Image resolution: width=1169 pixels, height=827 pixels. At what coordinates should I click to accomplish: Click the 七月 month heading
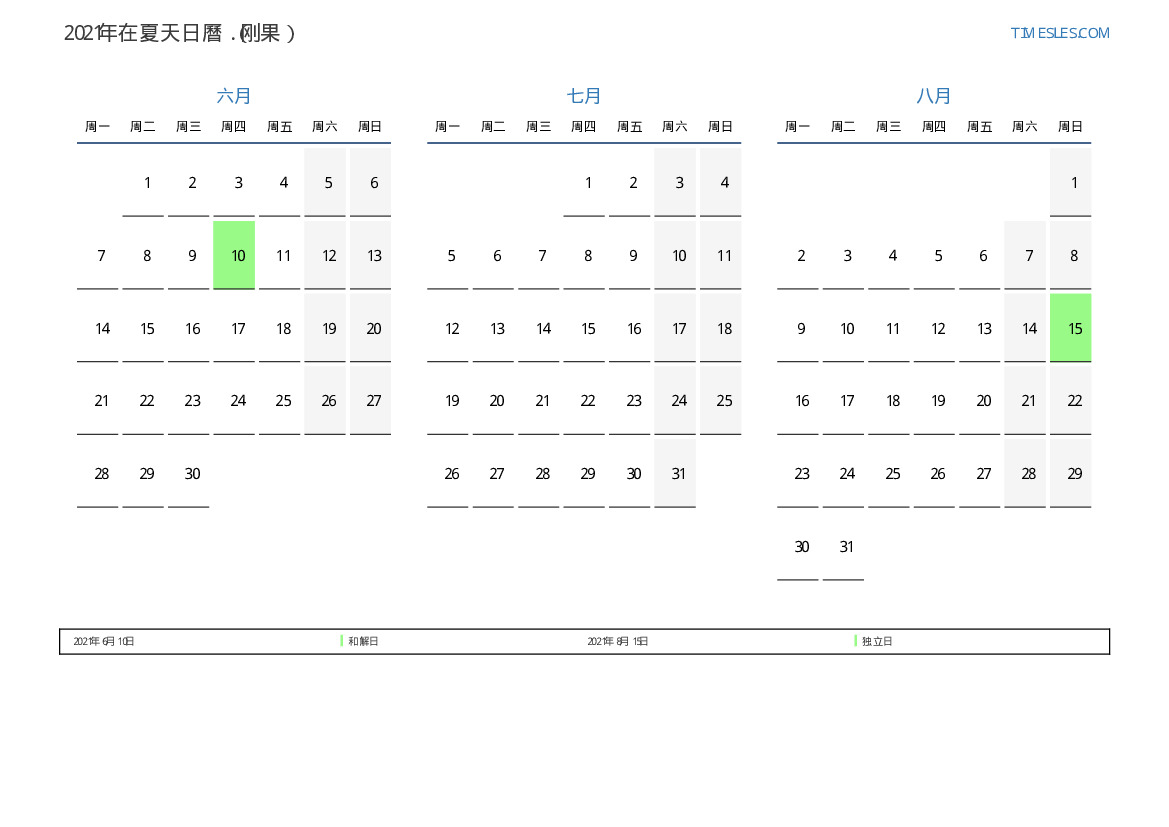click(x=584, y=96)
